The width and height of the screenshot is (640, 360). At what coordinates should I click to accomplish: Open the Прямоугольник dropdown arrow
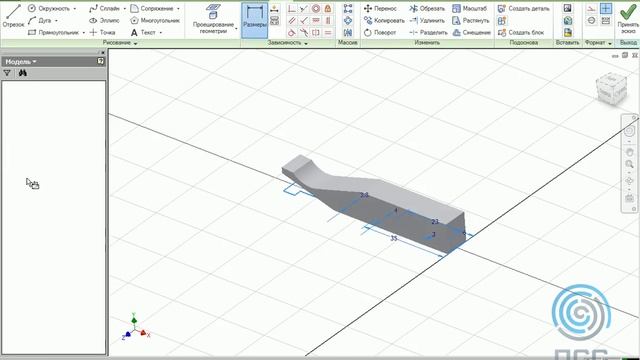point(84,32)
